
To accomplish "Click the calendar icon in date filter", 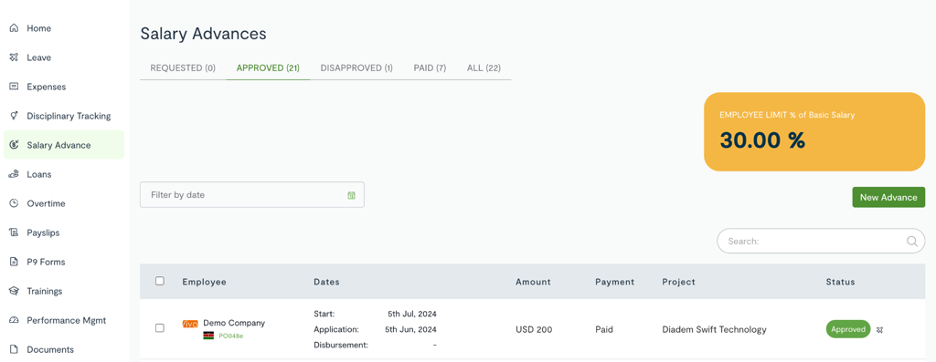I will click(x=352, y=195).
